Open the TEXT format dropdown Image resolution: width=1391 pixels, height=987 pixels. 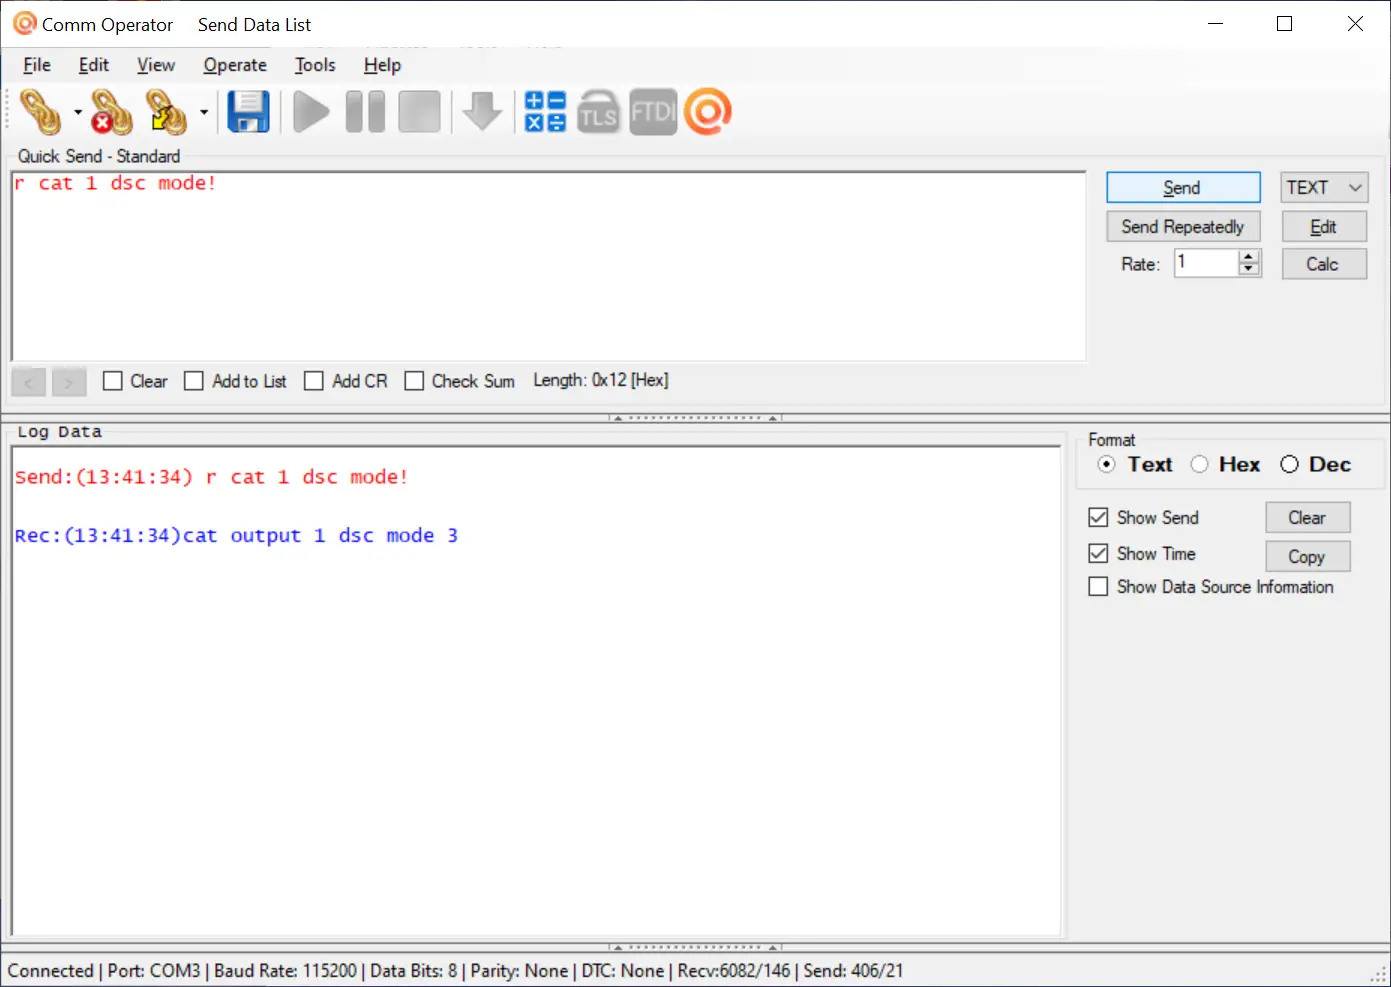(1324, 188)
